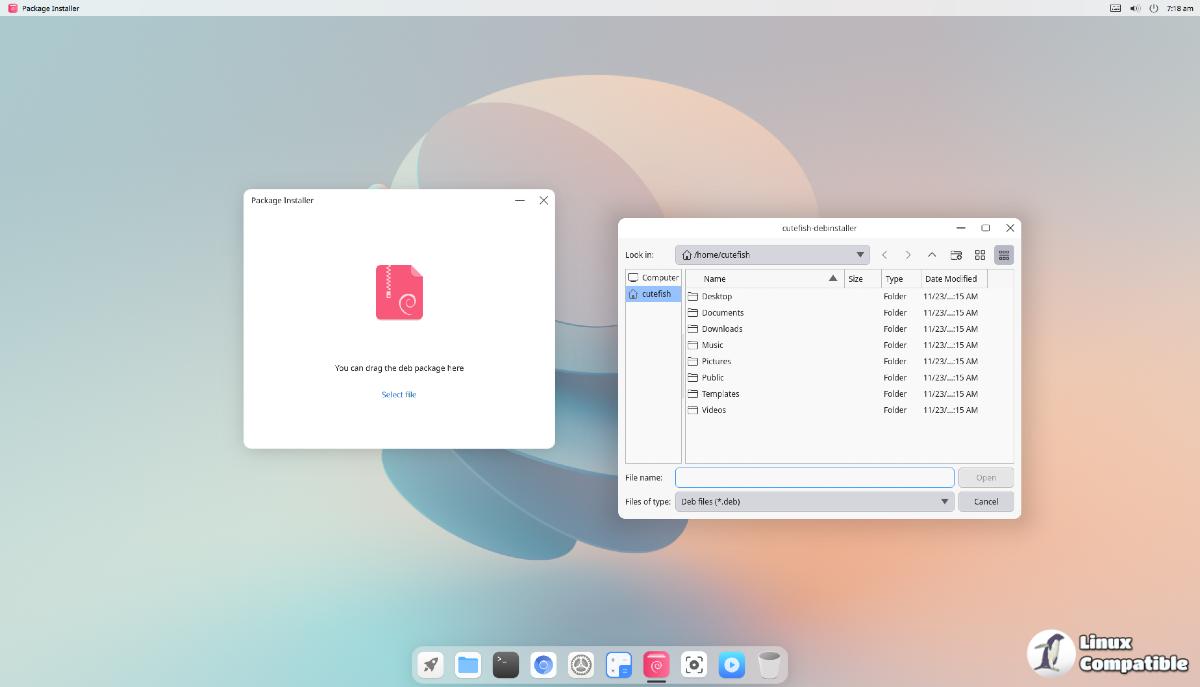1200x687 pixels.
Task: Open the screenshot tool in dock
Action: point(694,664)
